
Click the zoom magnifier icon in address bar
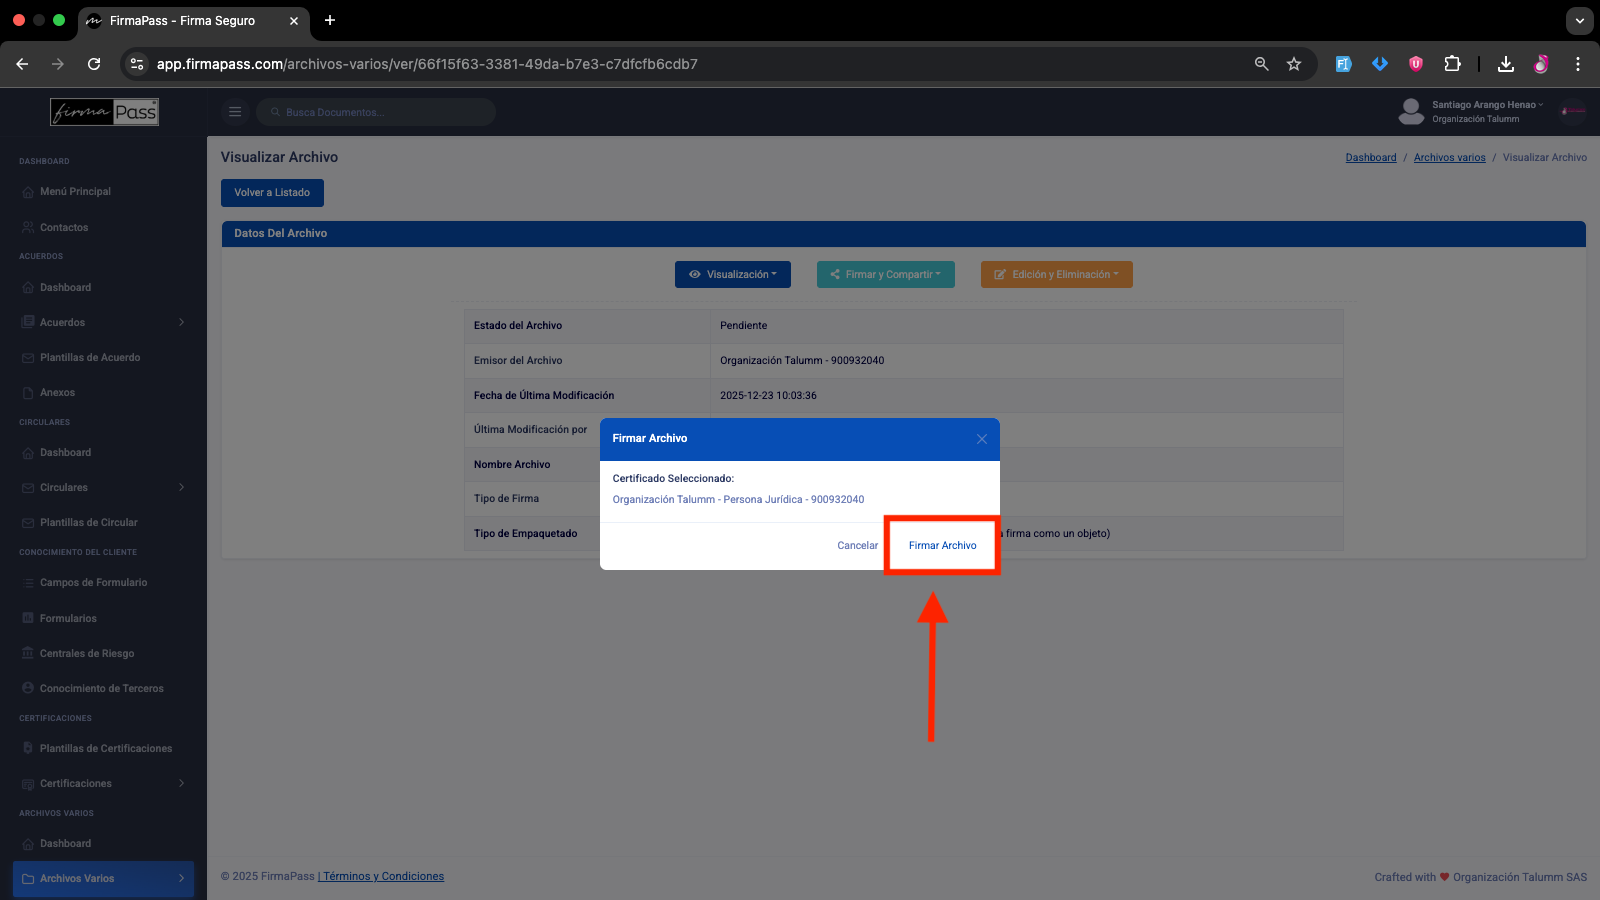pyautogui.click(x=1261, y=64)
